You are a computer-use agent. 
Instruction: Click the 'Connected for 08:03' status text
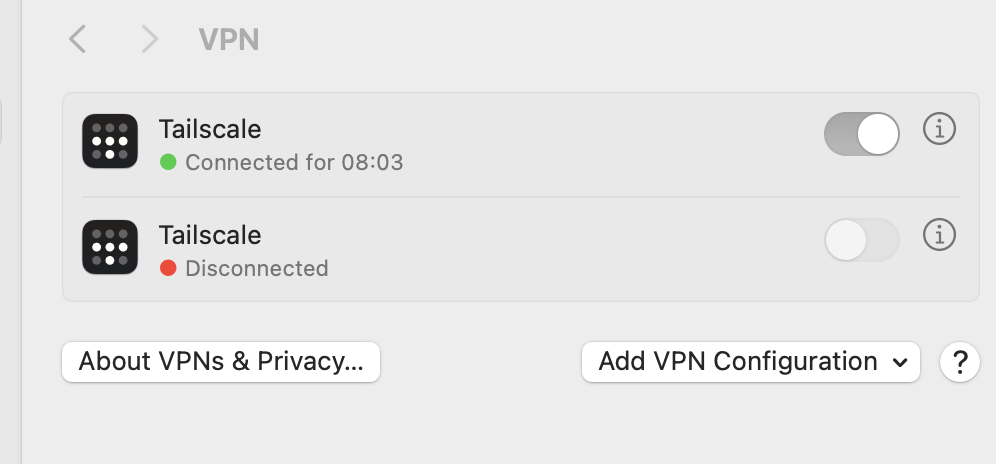pyautogui.click(x=294, y=163)
